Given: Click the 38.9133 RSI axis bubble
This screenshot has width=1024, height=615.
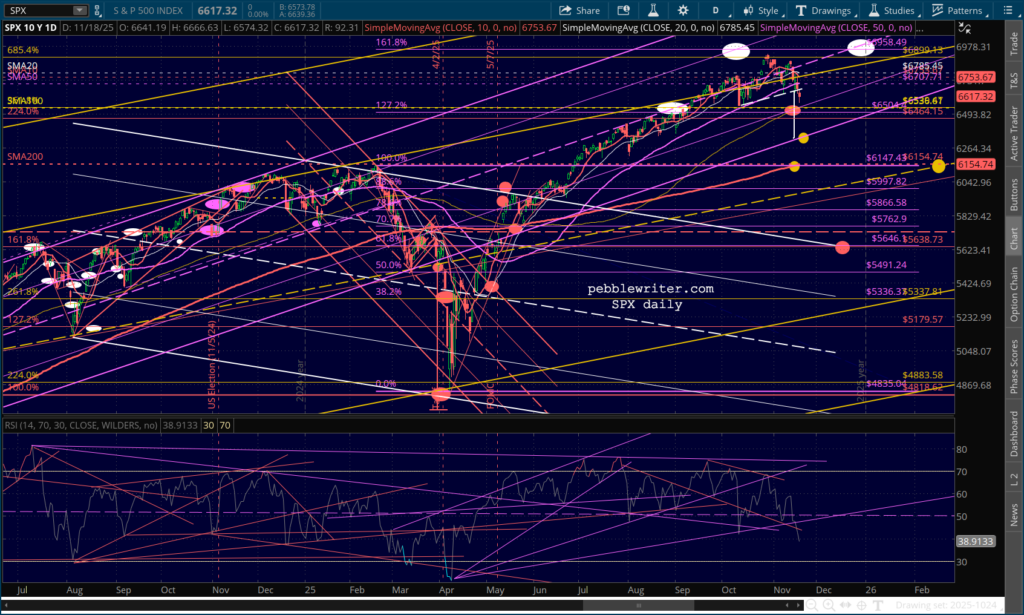Looking at the screenshot, I should 976,541.
